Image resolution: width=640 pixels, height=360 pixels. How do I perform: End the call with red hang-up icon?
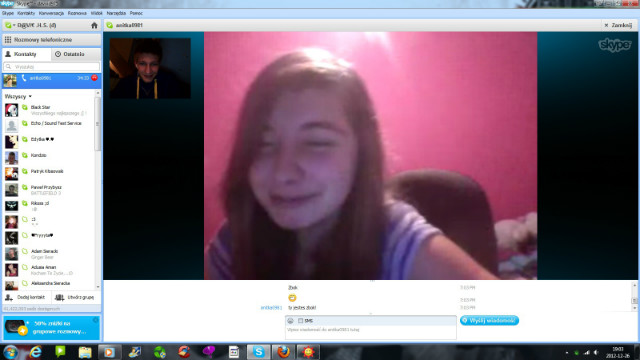click(94, 78)
